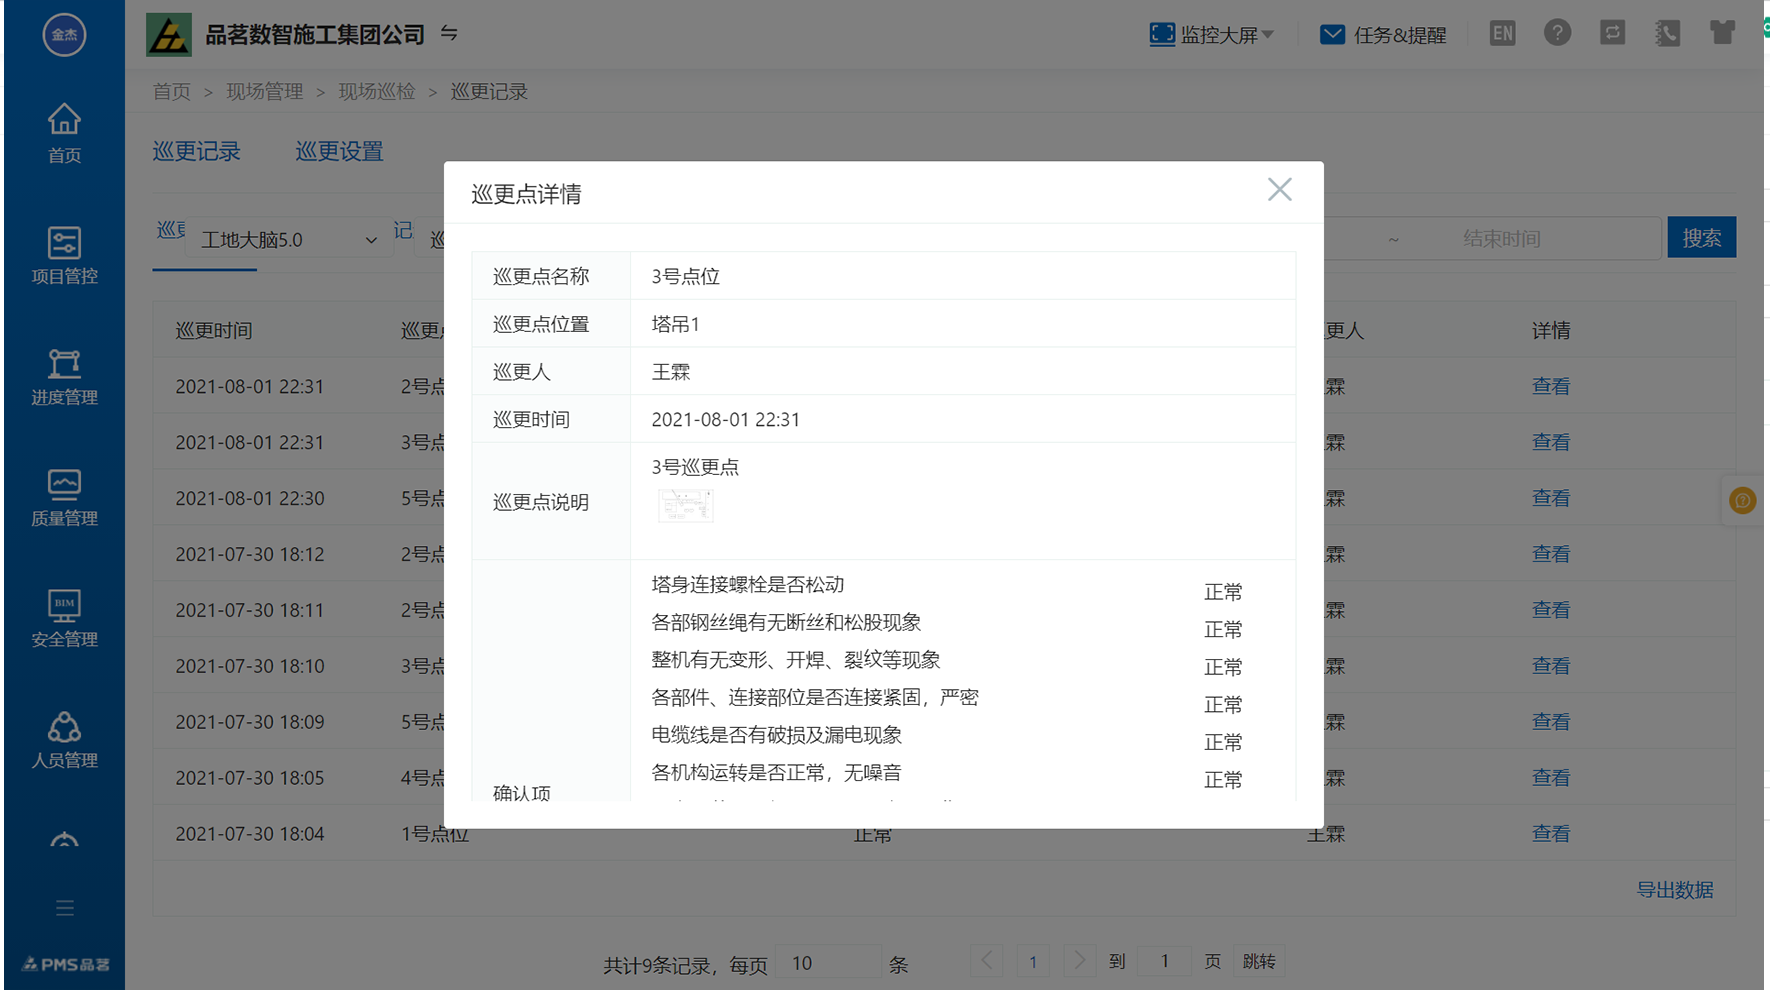
Task: Click the refresh icon in header
Action: (1612, 33)
